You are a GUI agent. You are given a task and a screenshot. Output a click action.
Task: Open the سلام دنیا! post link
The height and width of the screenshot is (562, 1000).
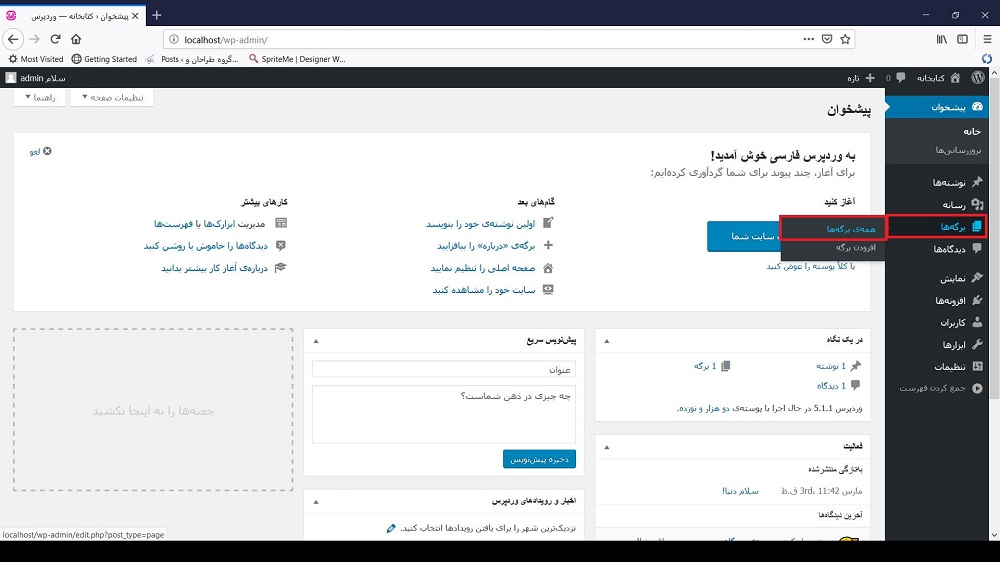(740, 491)
